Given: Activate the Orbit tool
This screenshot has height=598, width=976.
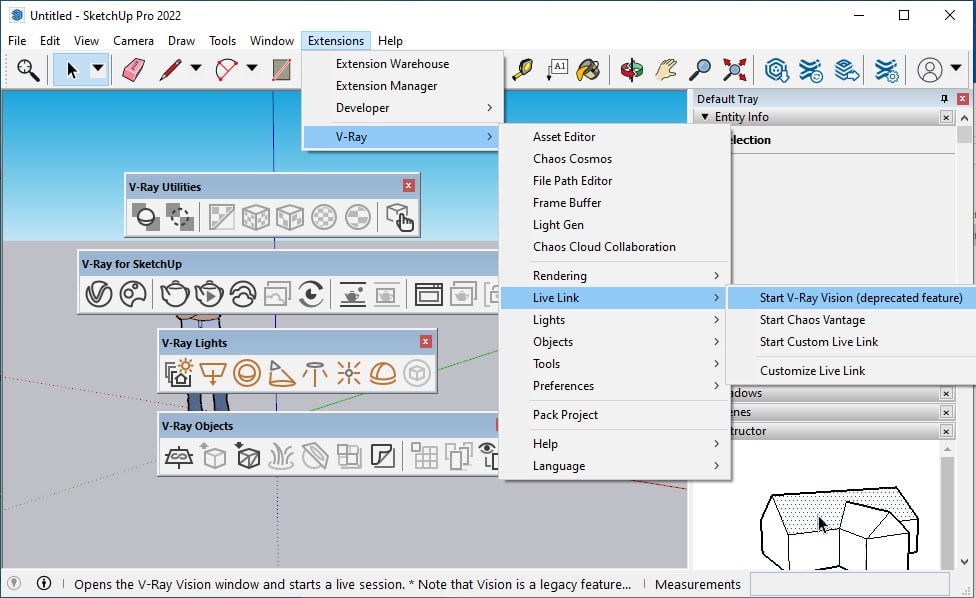Looking at the screenshot, I should point(631,70).
